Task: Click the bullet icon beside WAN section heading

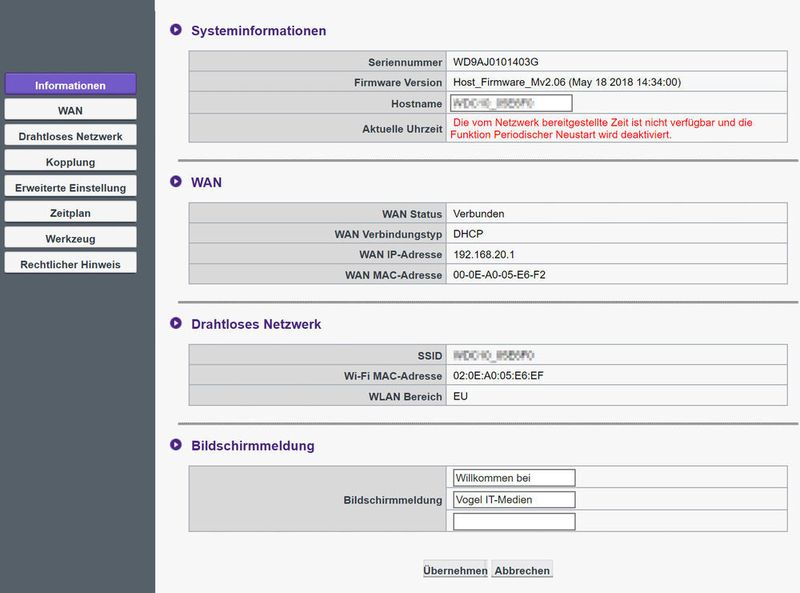Action: [177, 182]
